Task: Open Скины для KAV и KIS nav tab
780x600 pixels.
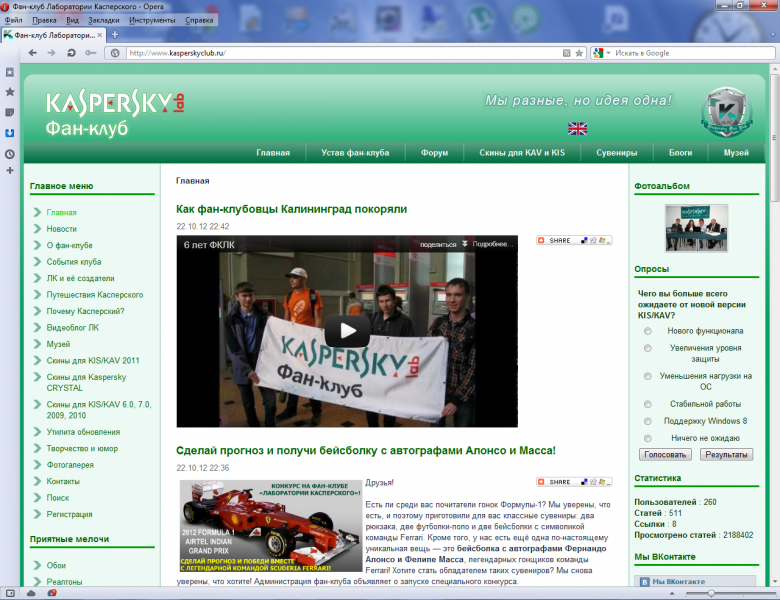Action: pos(522,153)
